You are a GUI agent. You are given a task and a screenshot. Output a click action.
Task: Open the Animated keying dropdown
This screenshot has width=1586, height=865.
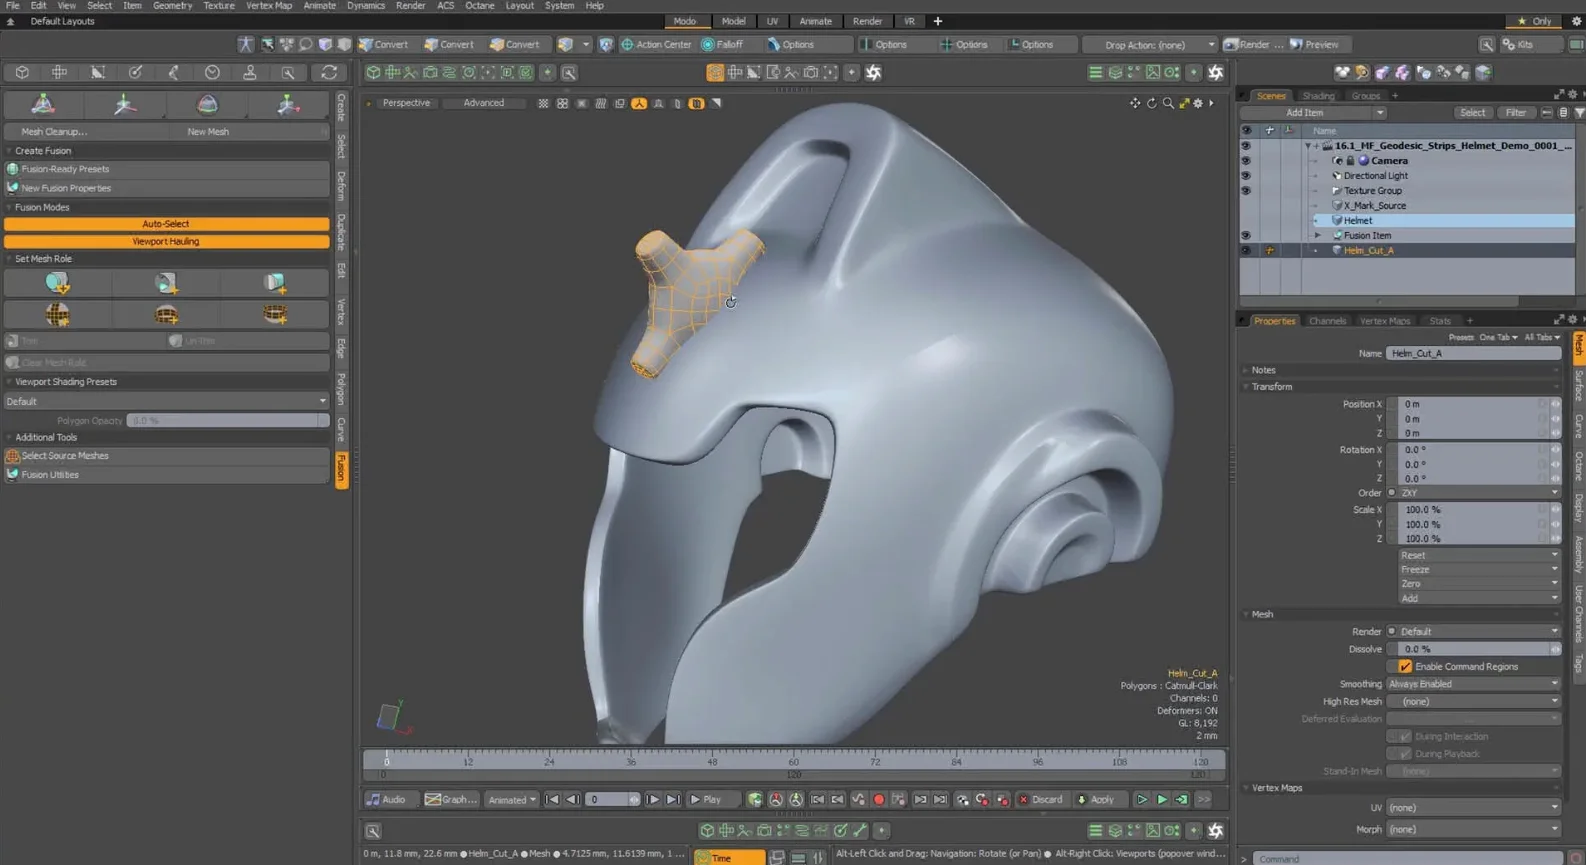pos(511,799)
